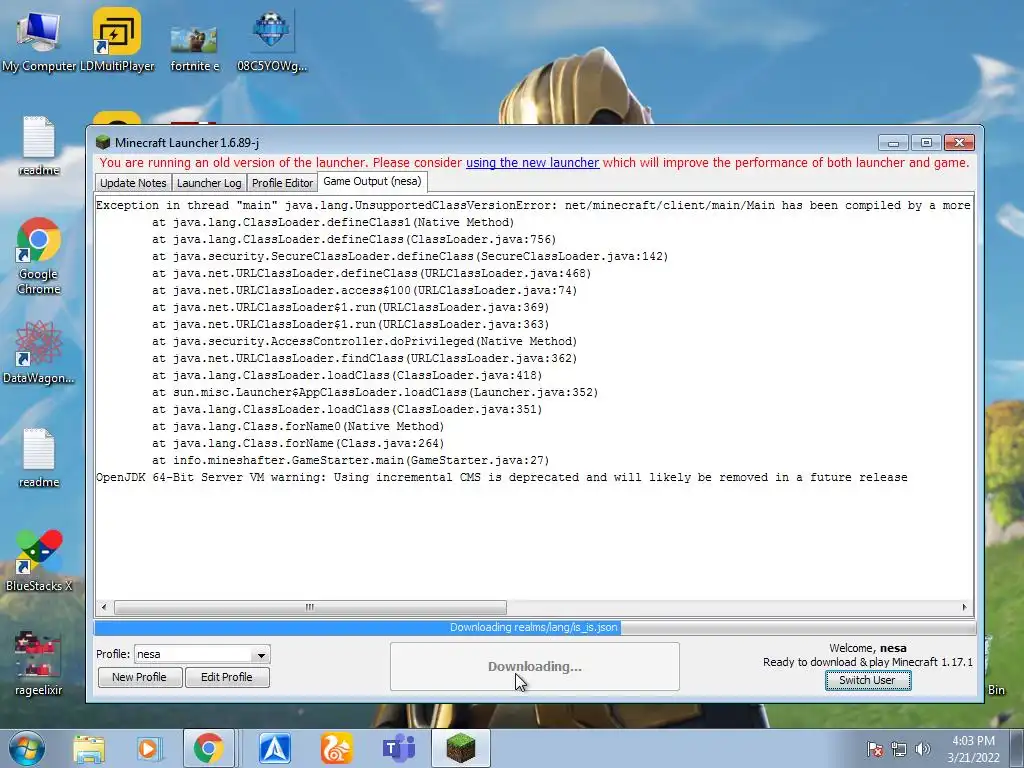Select the 08C5YOWg desktop icon
The image size is (1024, 768).
tap(272, 39)
